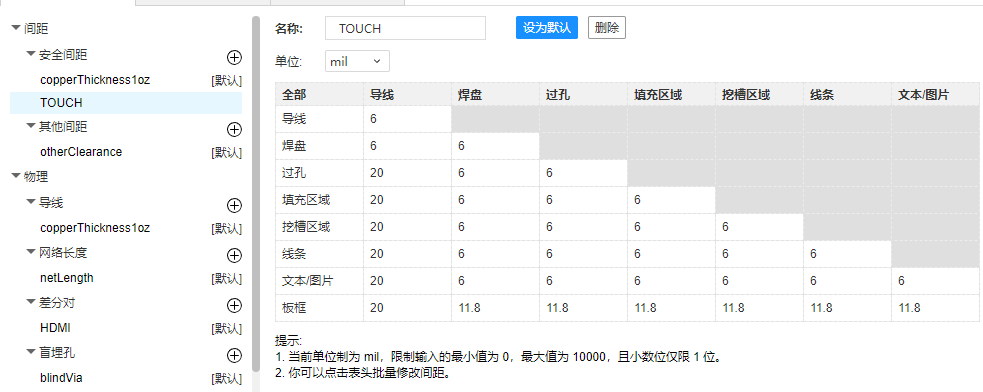Collapse the 其他间距 group

click(31, 126)
